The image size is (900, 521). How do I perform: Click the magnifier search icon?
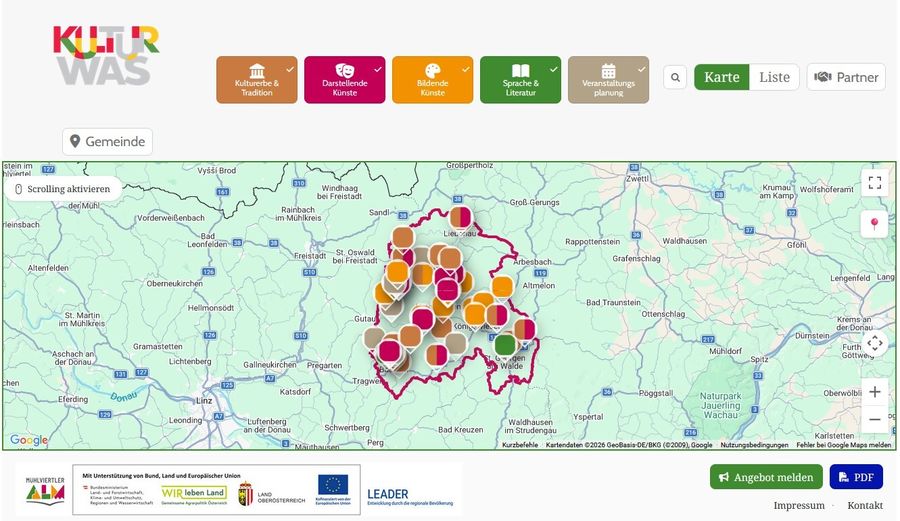(x=675, y=77)
